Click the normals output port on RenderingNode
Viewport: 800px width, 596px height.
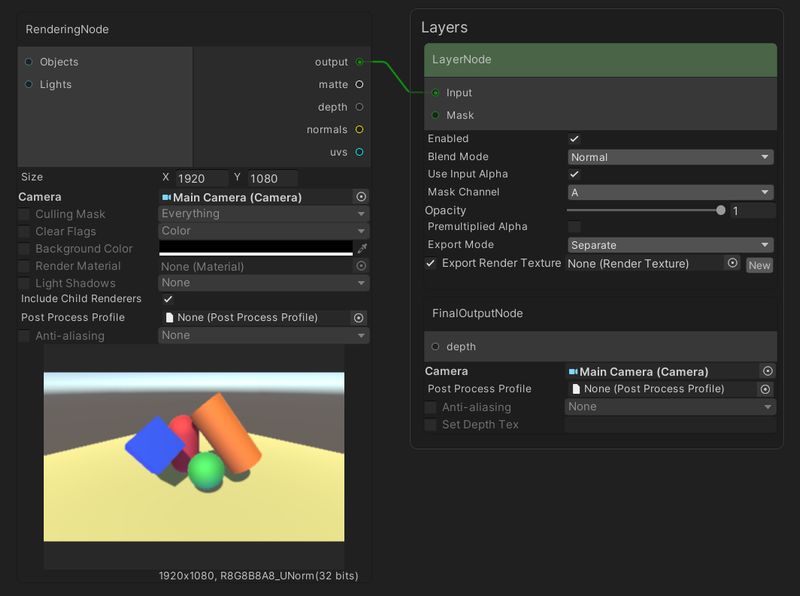360,129
